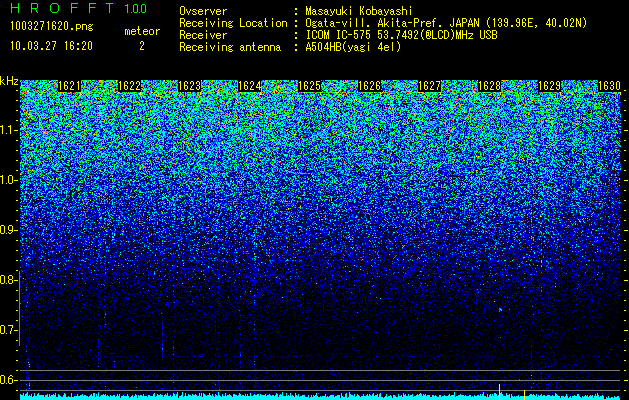Click the 1624 time marker
629x400 pixels.
(x=250, y=86)
